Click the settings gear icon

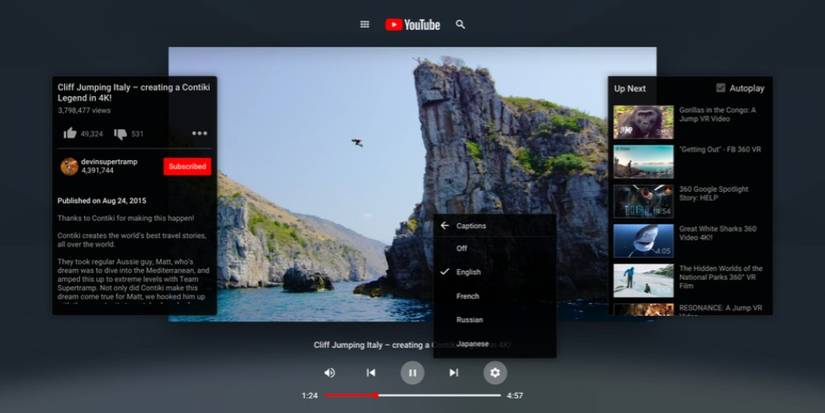click(x=495, y=372)
